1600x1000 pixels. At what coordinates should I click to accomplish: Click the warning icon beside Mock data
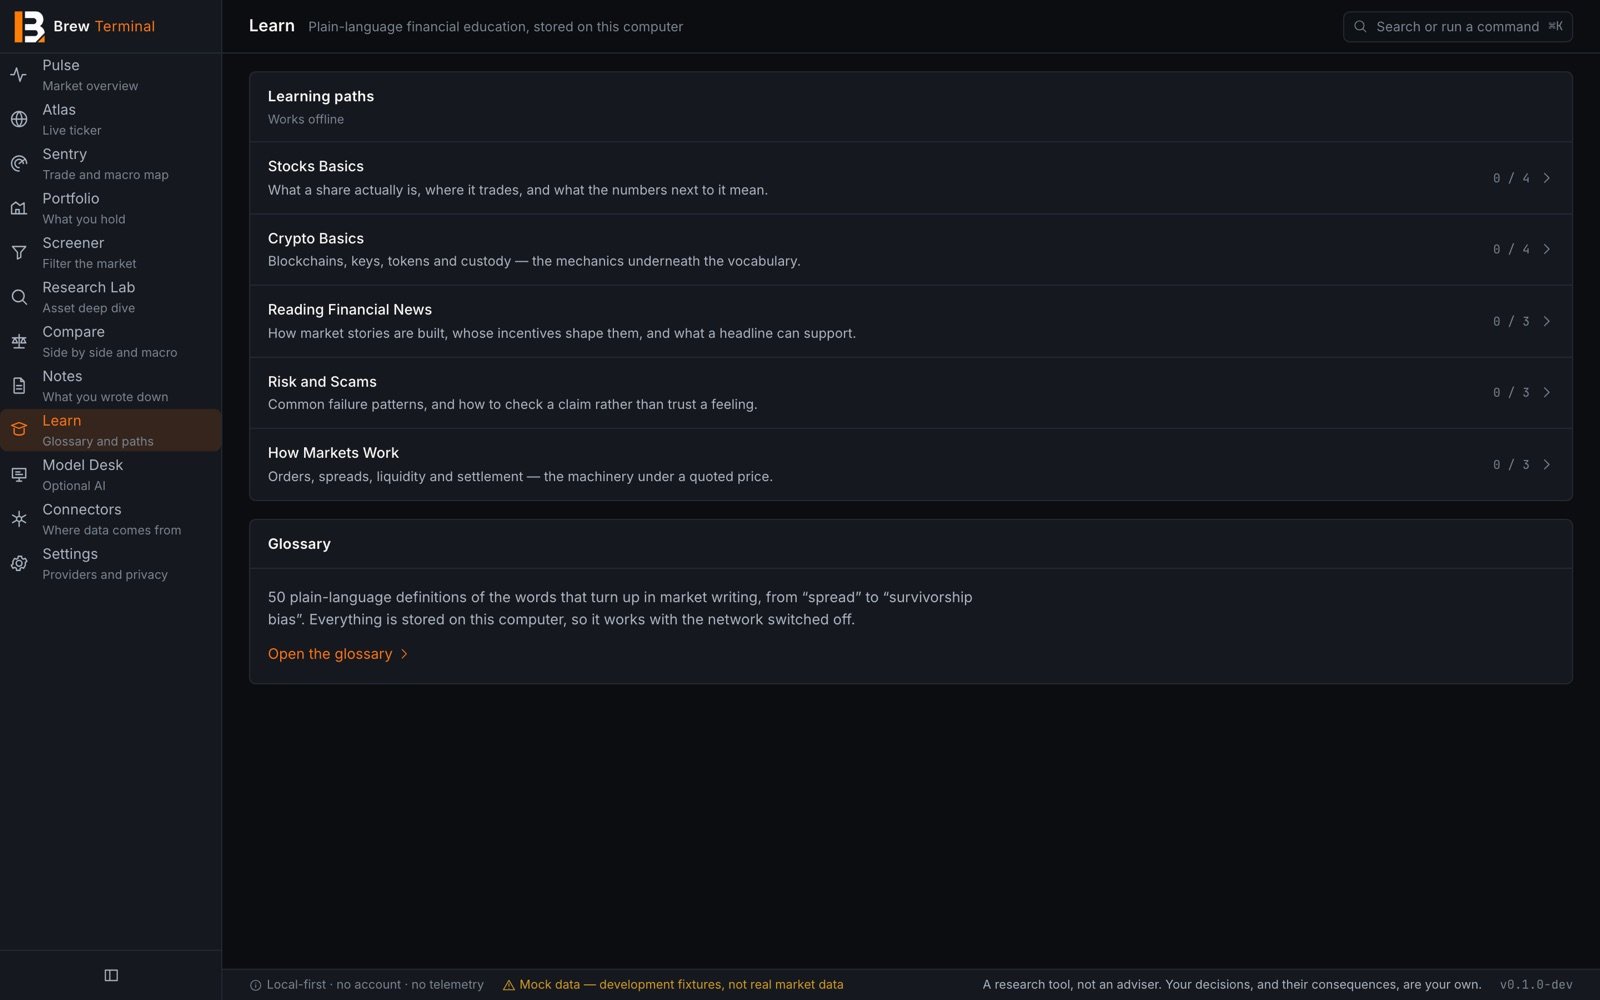509,985
